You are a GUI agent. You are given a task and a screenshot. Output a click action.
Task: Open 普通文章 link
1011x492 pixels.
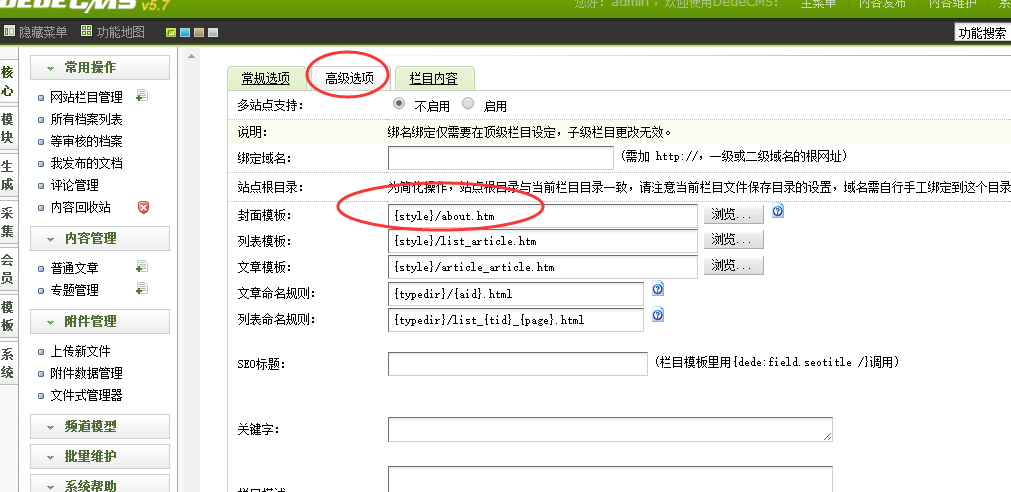coord(74,268)
